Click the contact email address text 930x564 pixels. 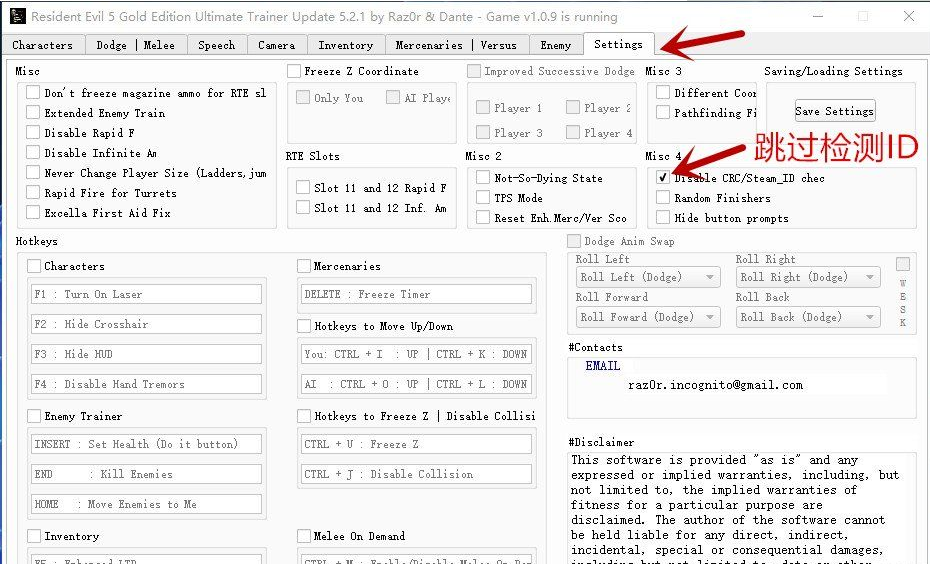715,385
